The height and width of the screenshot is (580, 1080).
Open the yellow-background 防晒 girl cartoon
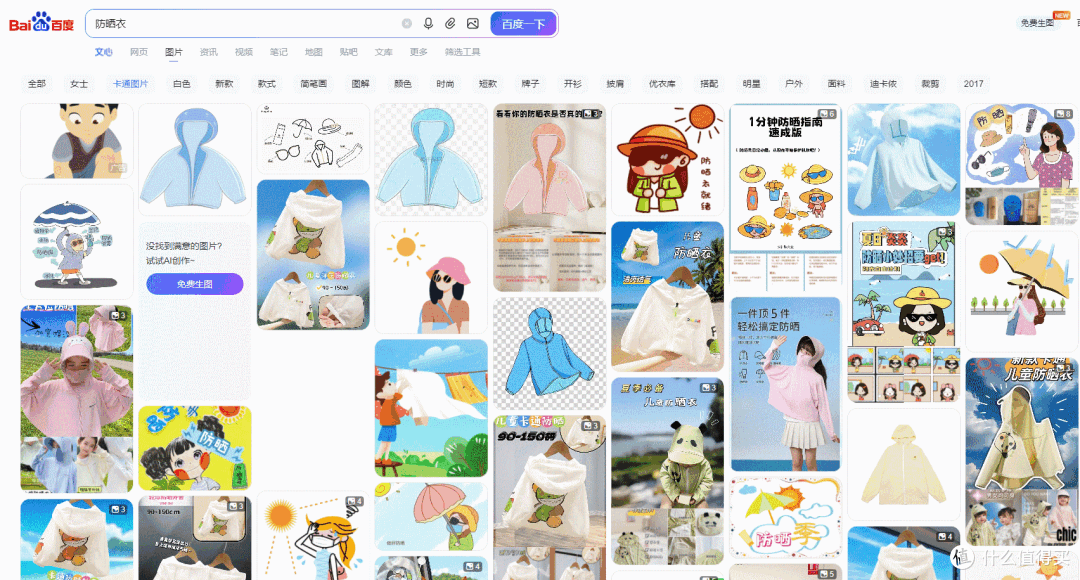click(195, 448)
